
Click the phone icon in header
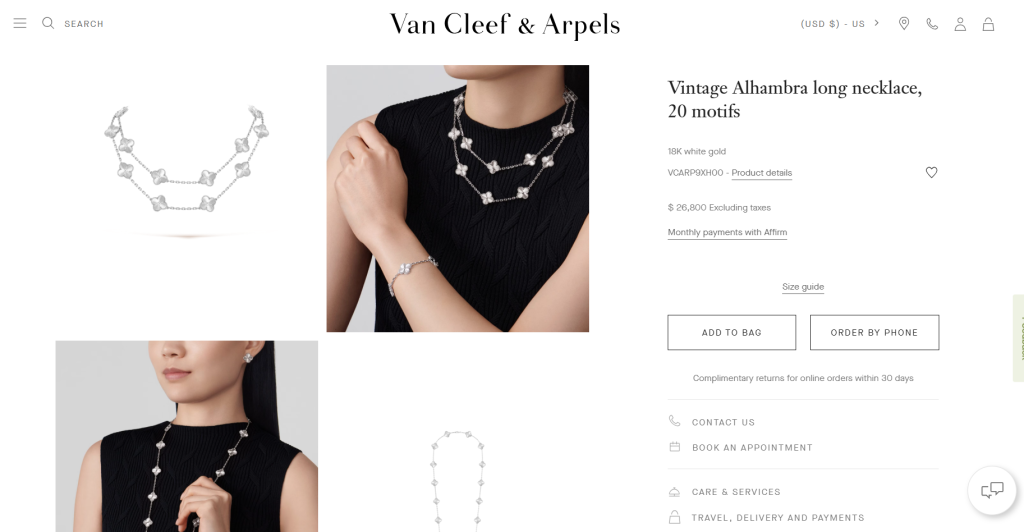(x=932, y=24)
